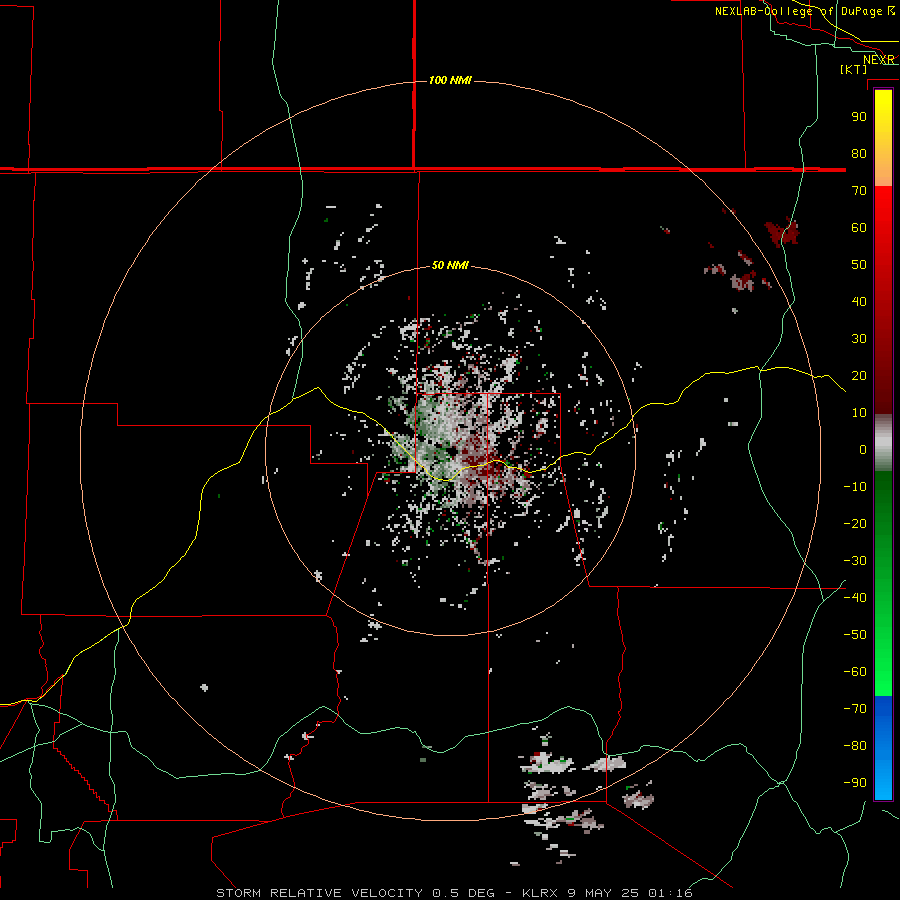Click the 01:16 time stamp
900x900 pixels.
click(x=670, y=893)
